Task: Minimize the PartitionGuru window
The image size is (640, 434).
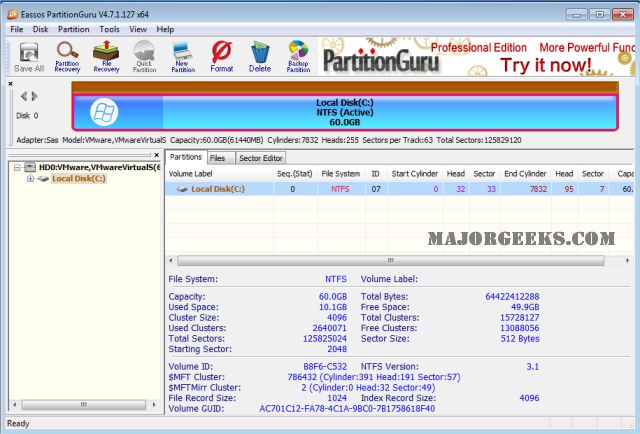Action: (x=577, y=15)
